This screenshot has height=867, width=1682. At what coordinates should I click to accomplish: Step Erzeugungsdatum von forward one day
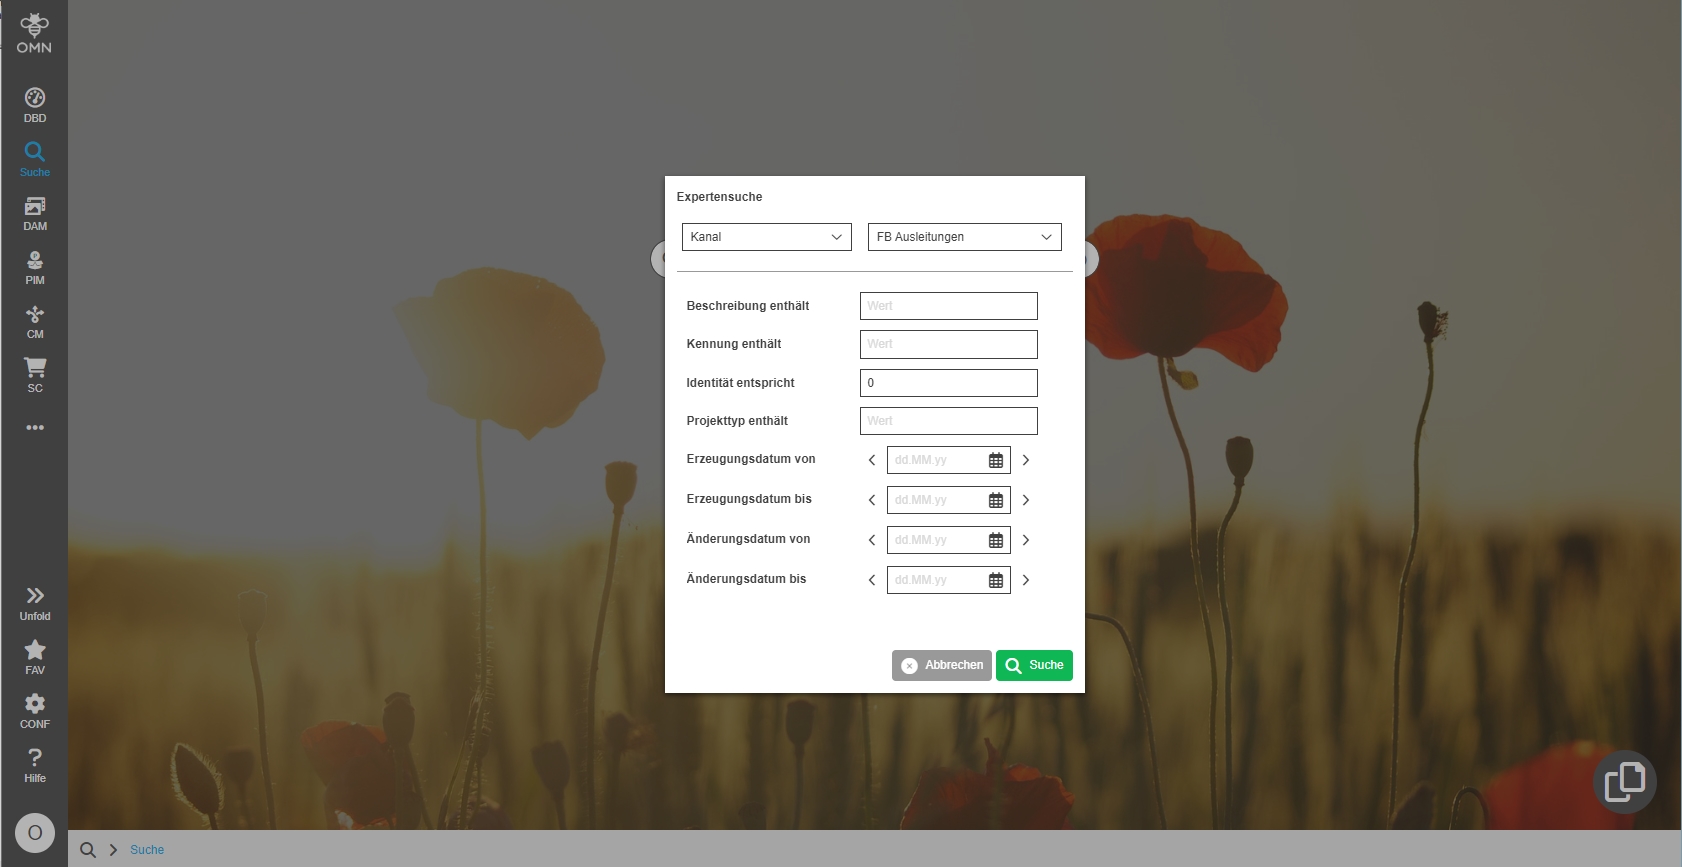pyautogui.click(x=1026, y=460)
